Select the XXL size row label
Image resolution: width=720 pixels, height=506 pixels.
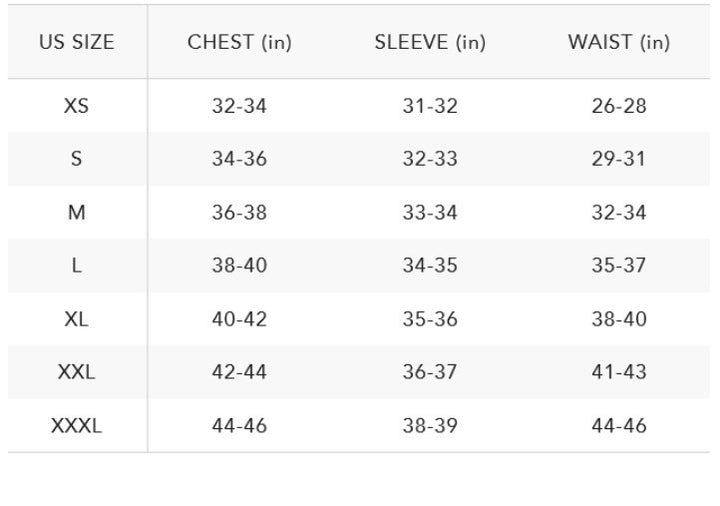tap(77, 372)
